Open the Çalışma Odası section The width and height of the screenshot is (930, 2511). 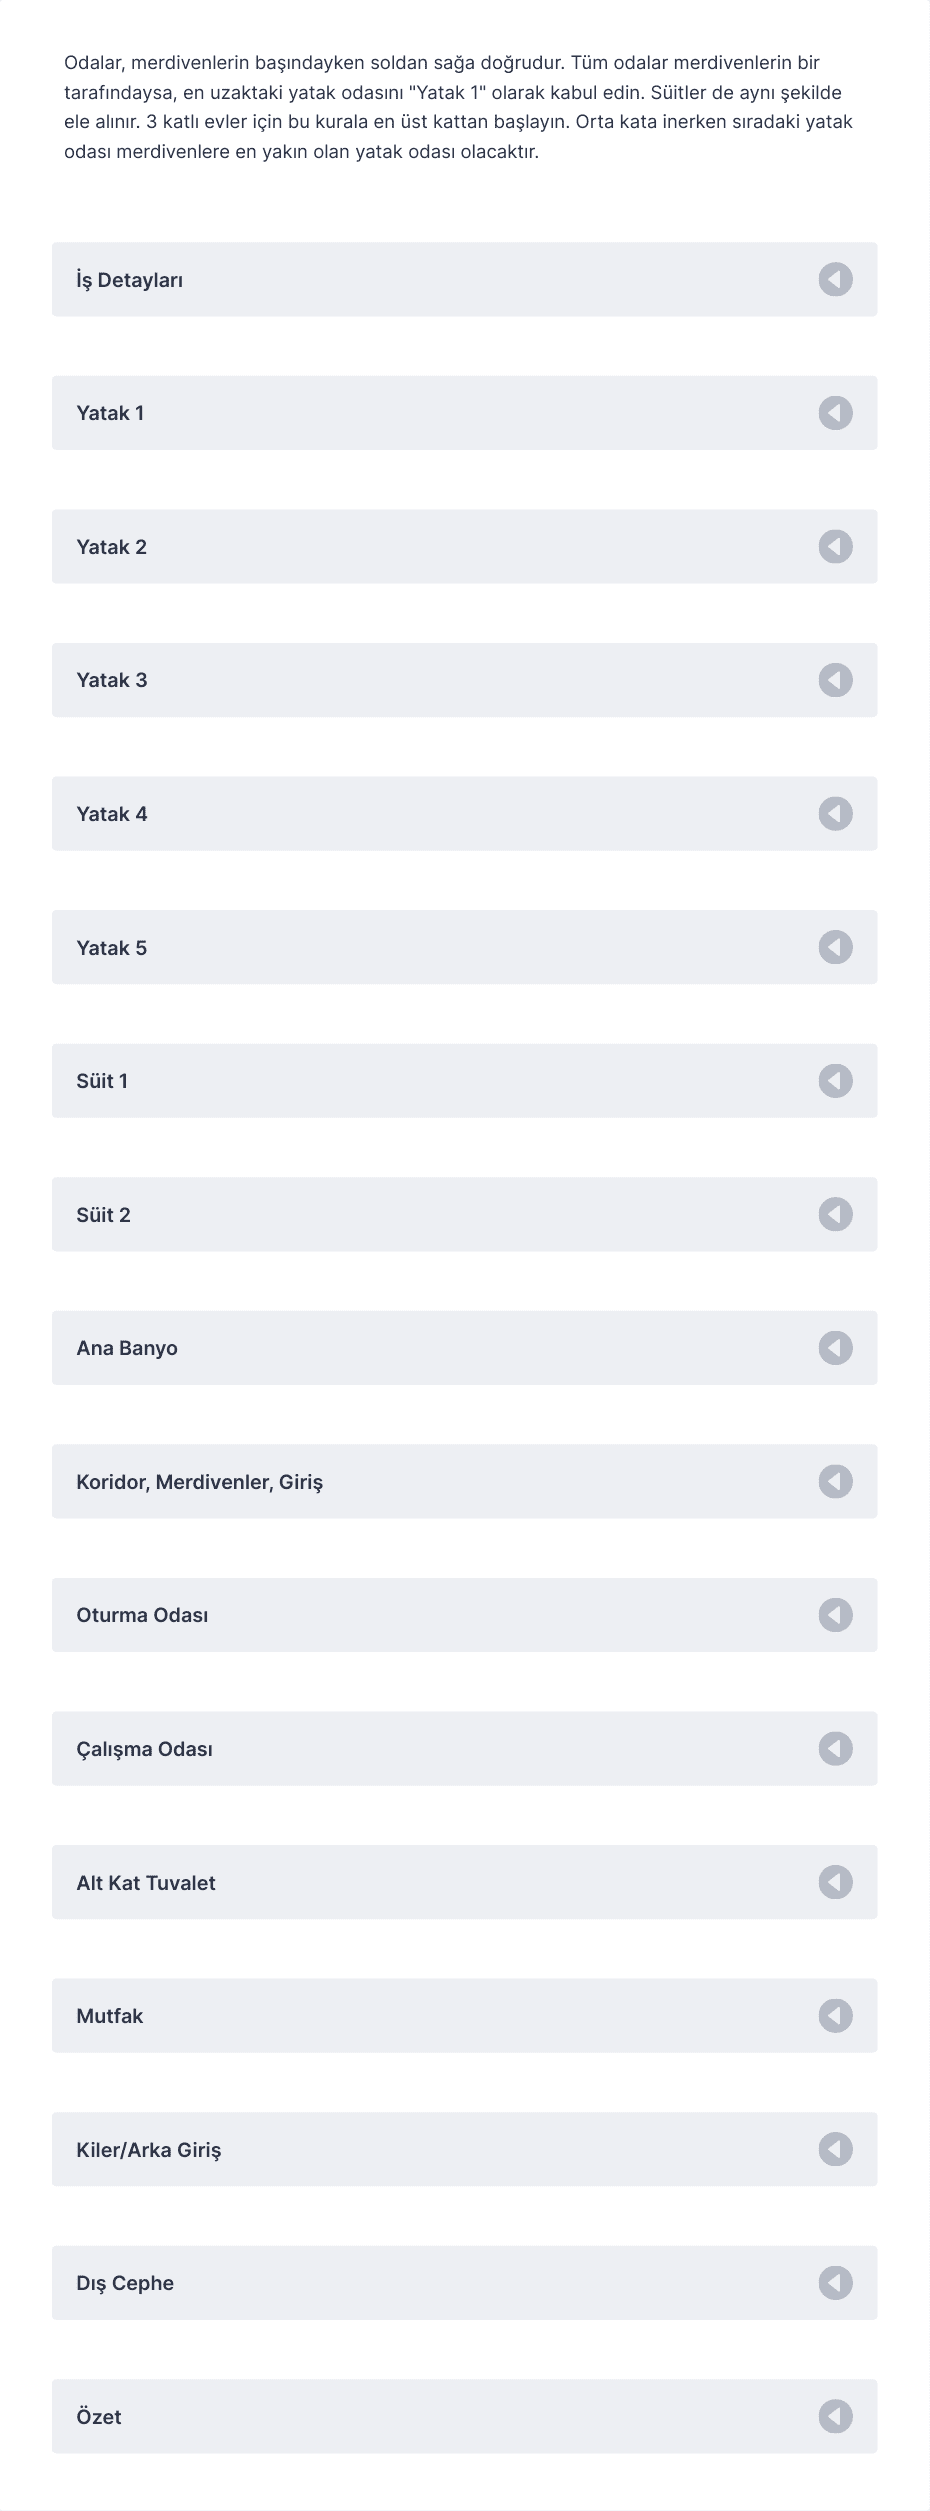click(x=464, y=1748)
